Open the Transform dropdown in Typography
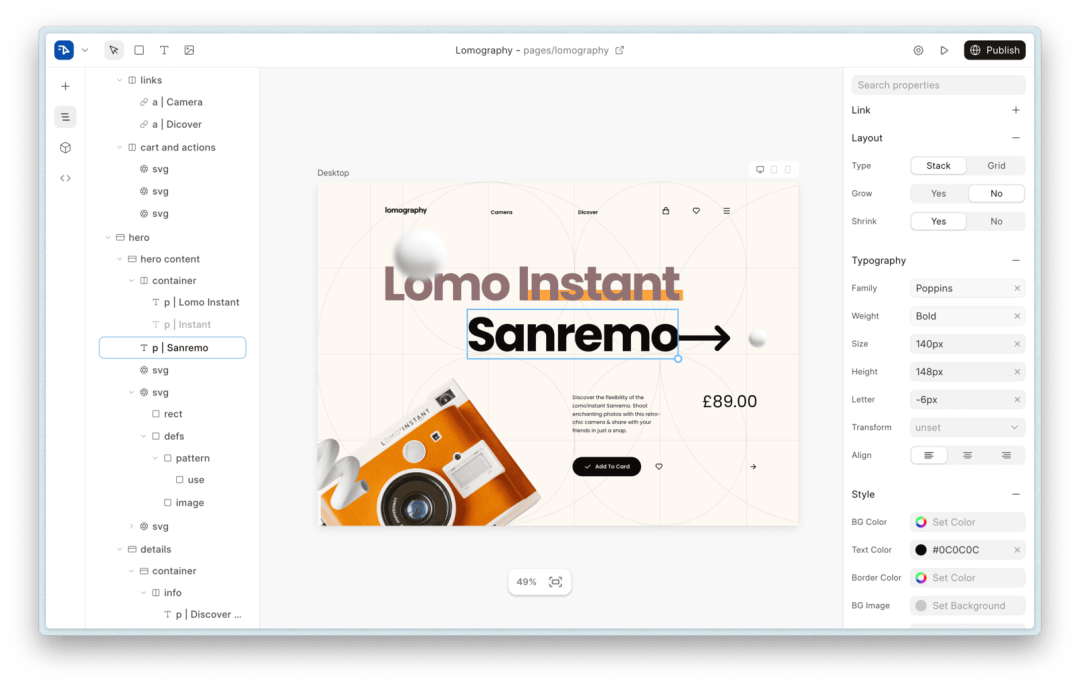The height and width of the screenshot is (687, 1080). (x=967, y=427)
